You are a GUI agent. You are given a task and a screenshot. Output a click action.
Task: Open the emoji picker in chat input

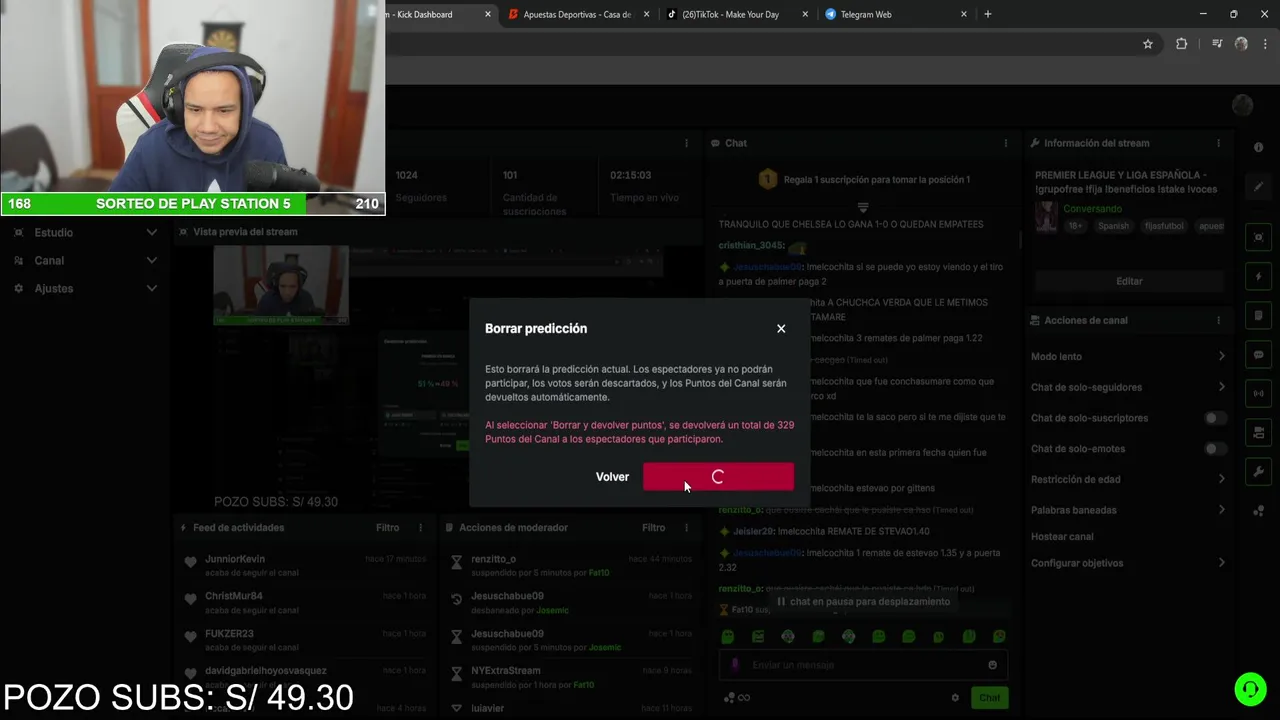[x=993, y=665]
